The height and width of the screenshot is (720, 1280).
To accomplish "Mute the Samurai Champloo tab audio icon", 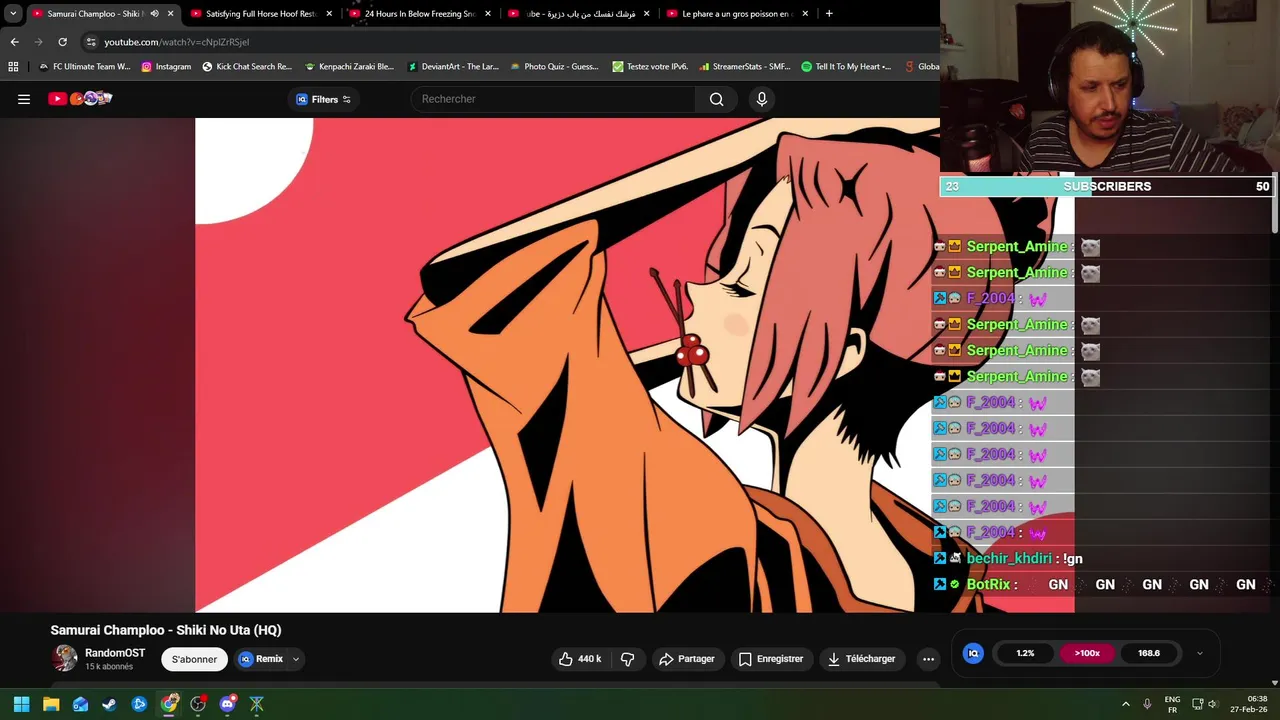I will click(x=154, y=14).
